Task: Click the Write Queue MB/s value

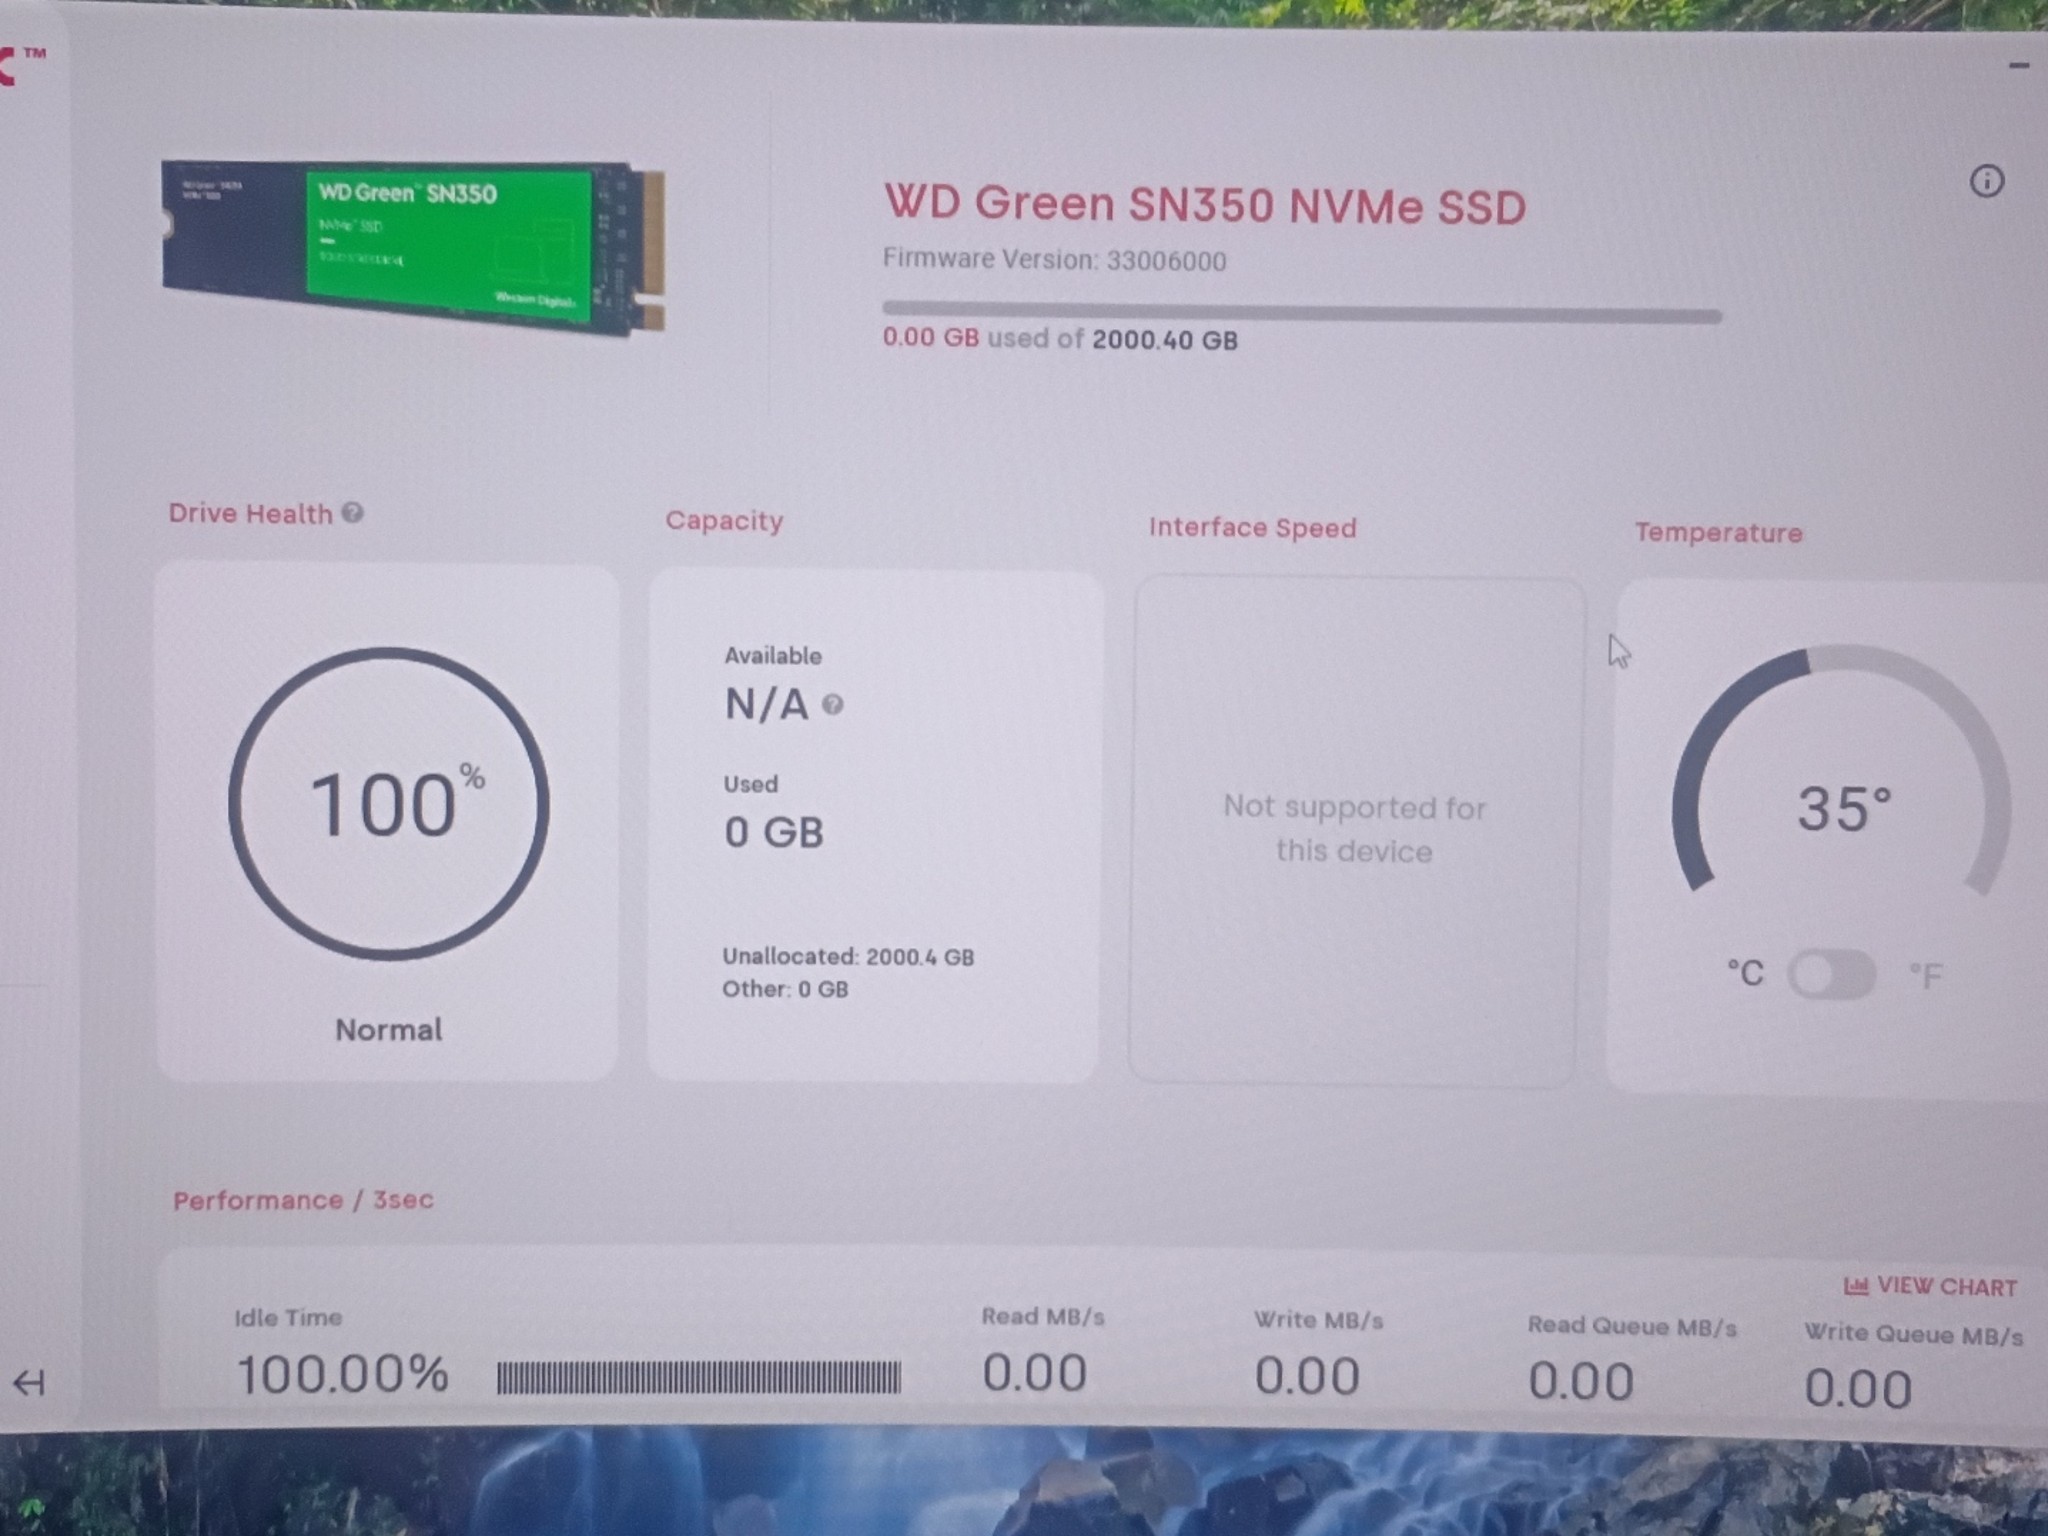Action: pos(1858,1389)
